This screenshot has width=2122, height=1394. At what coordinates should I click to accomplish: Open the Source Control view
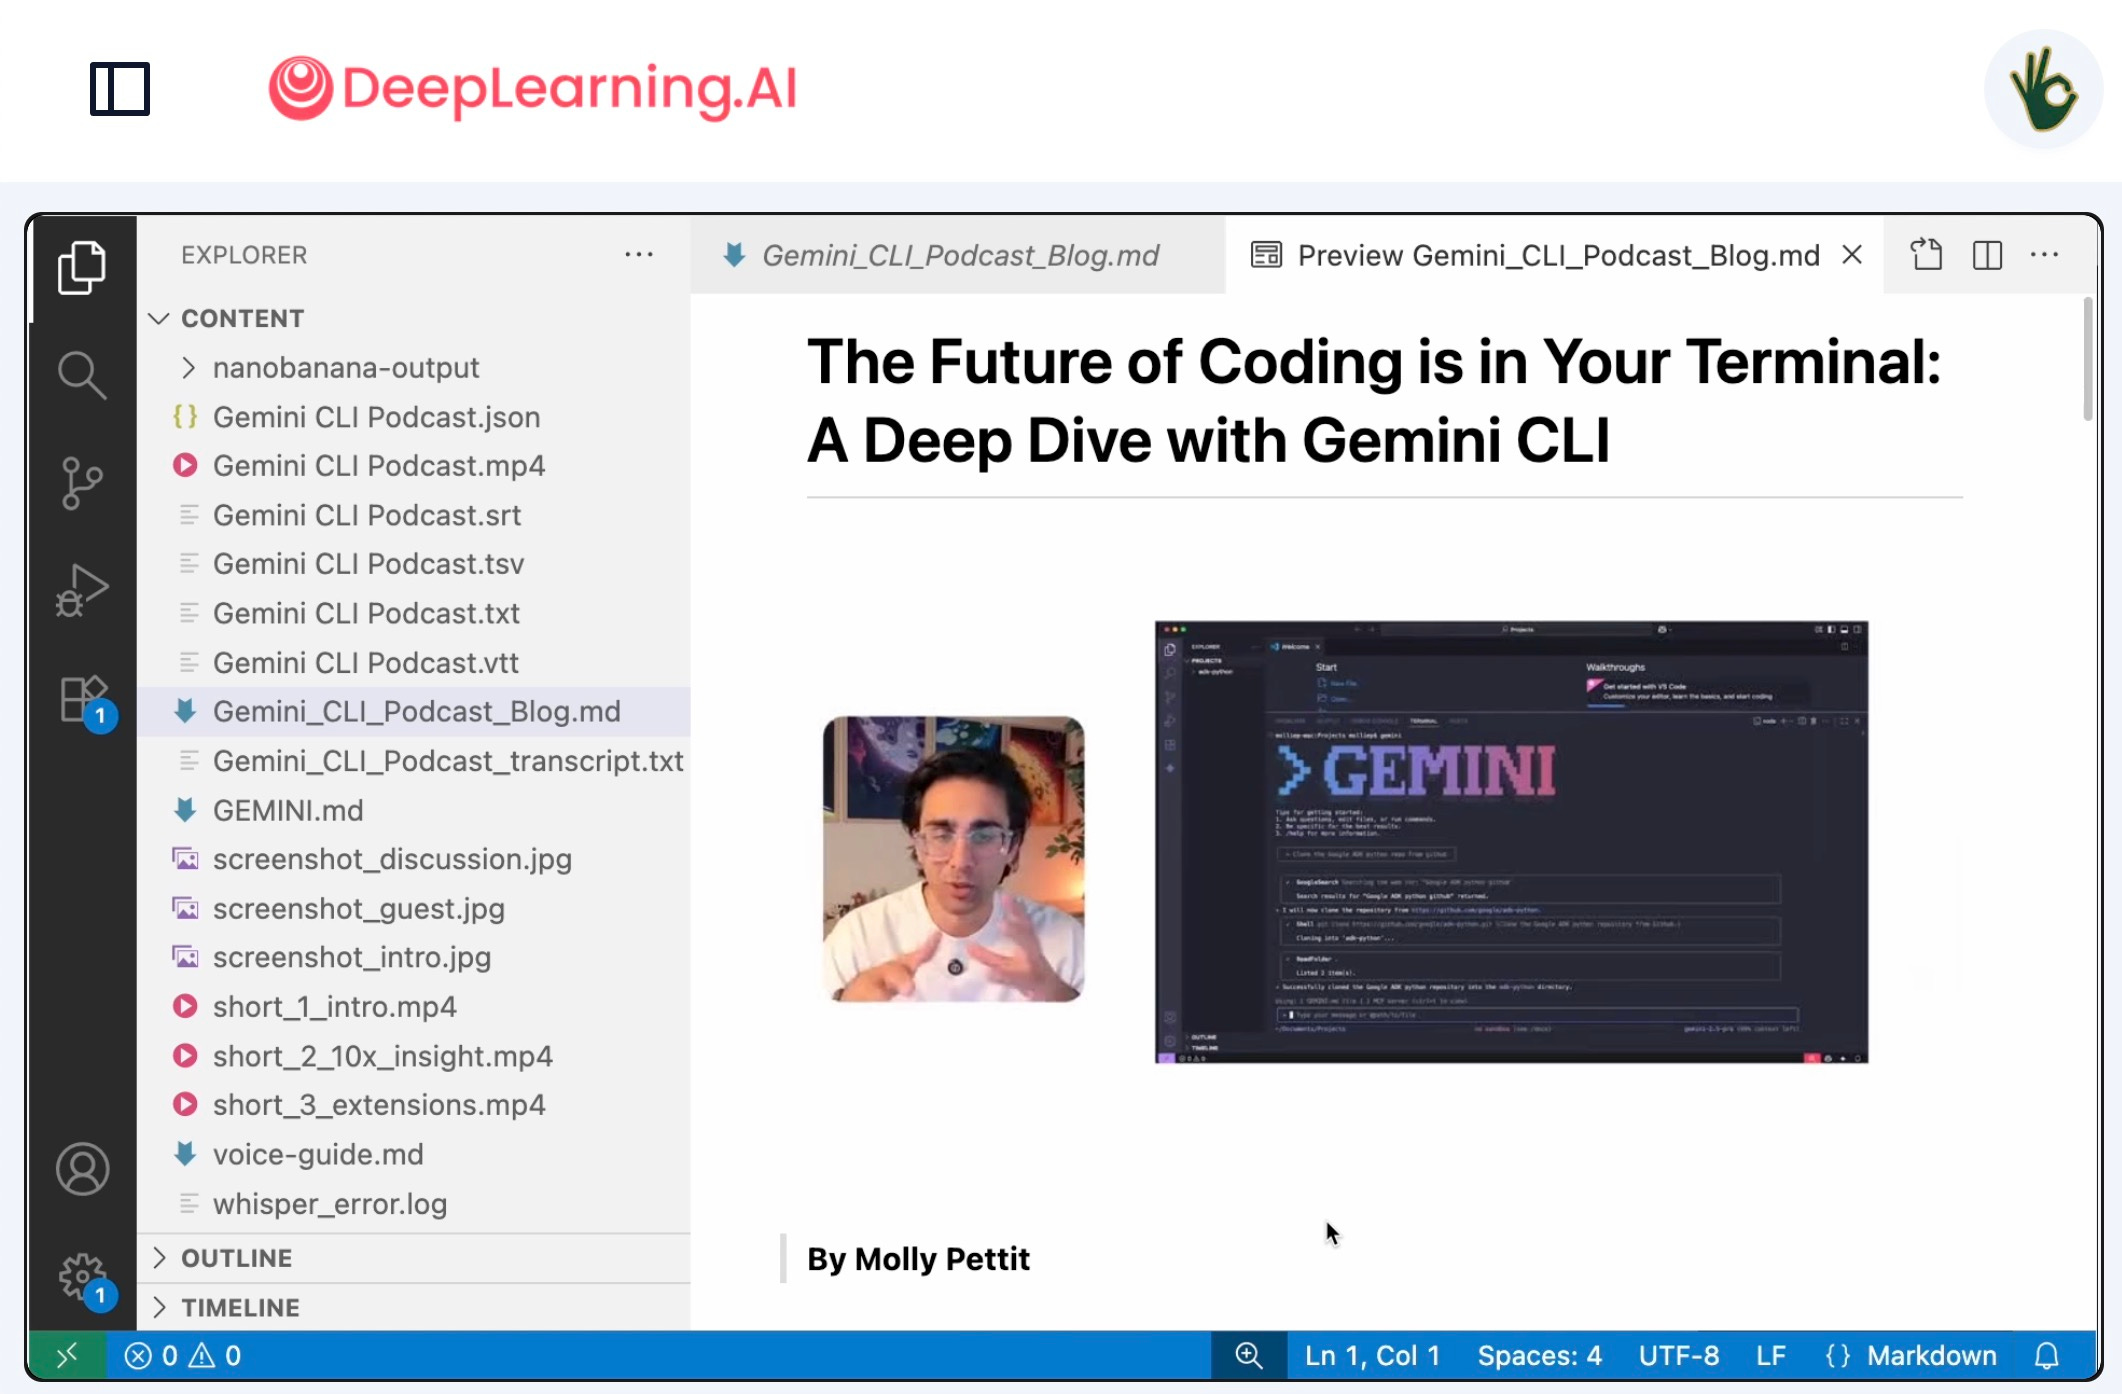click(x=82, y=483)
